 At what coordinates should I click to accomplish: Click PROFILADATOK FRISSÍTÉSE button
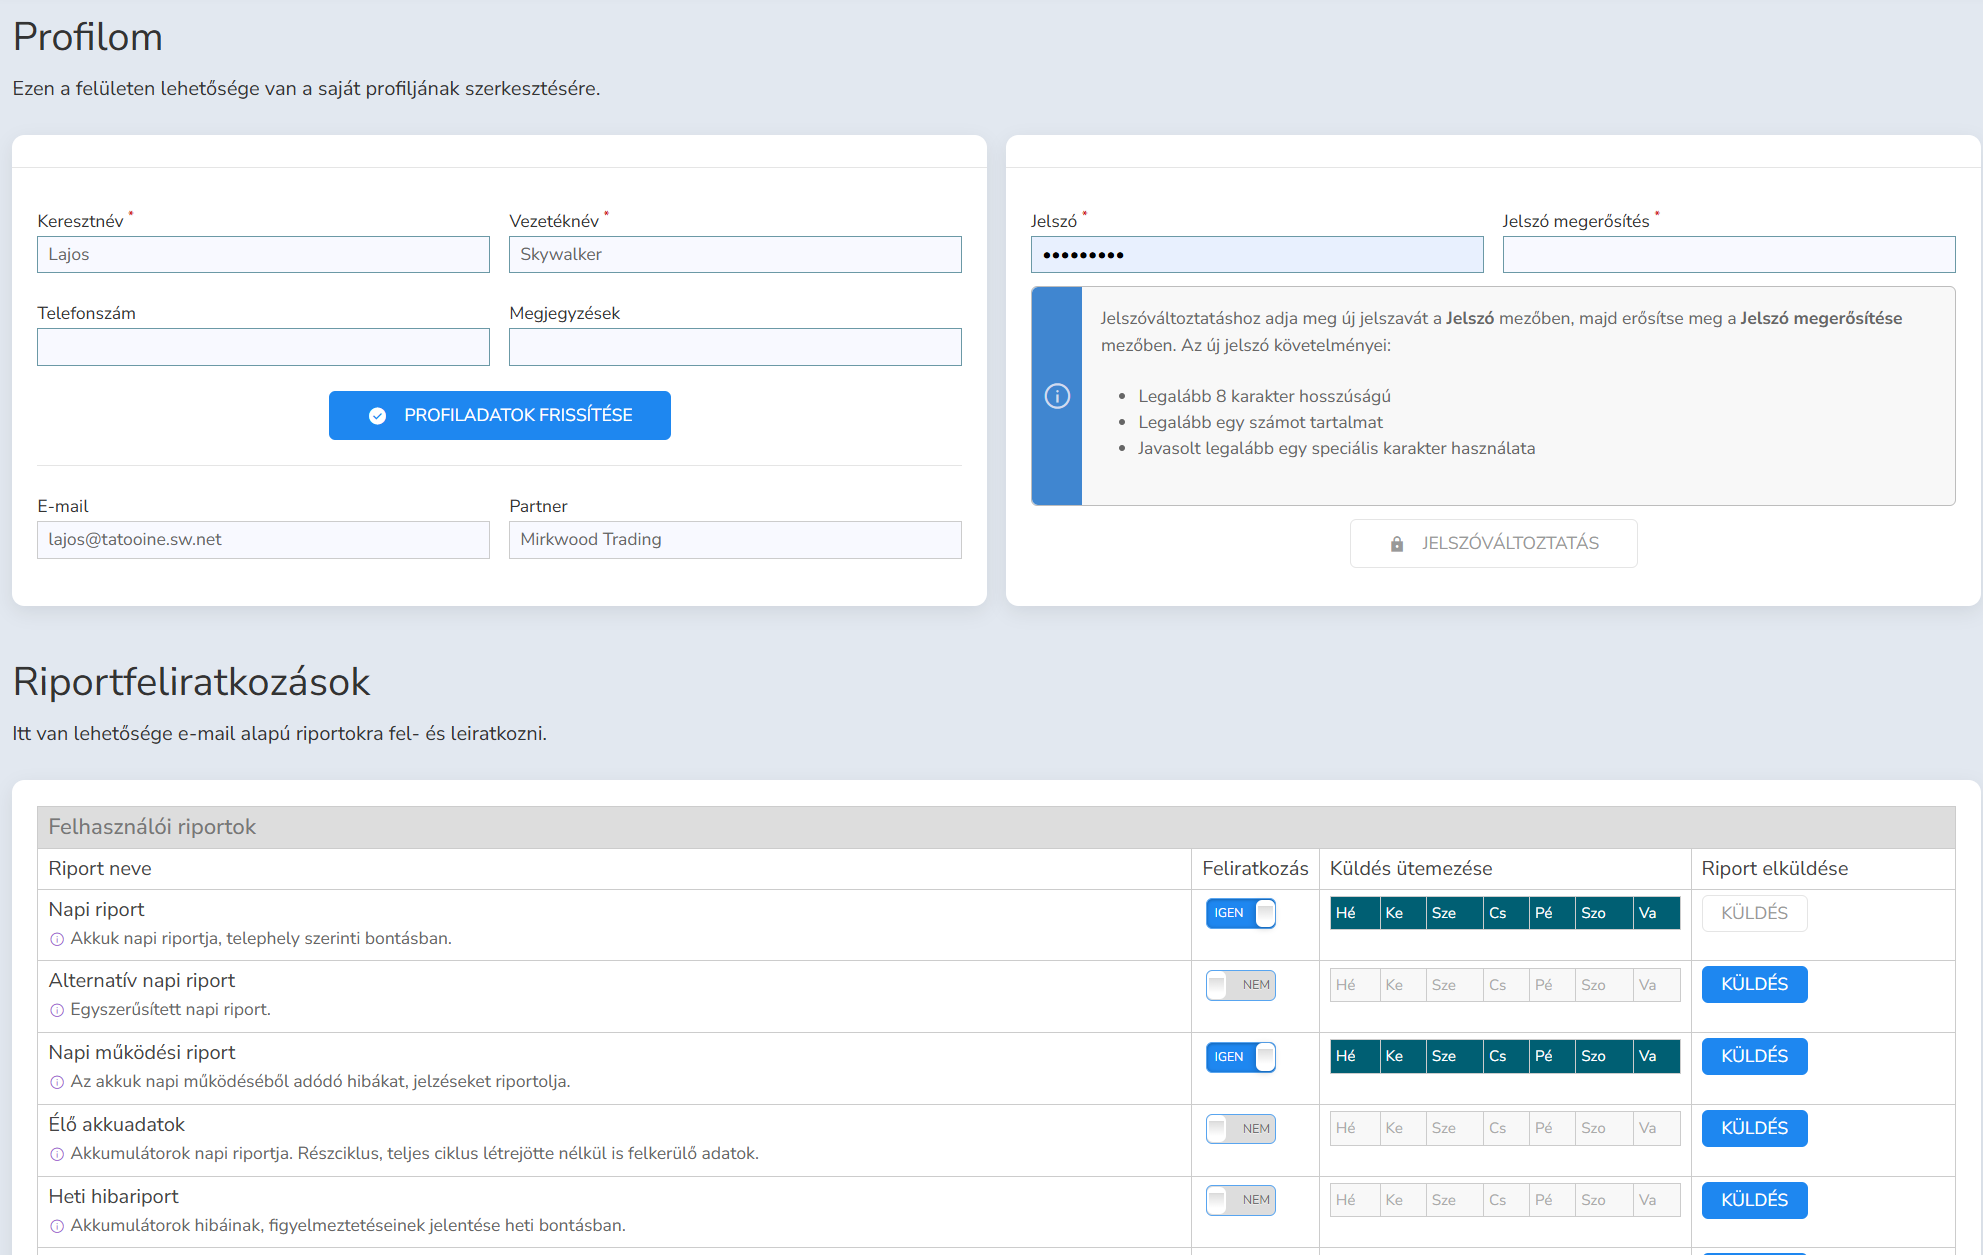[x=499, y=415]
